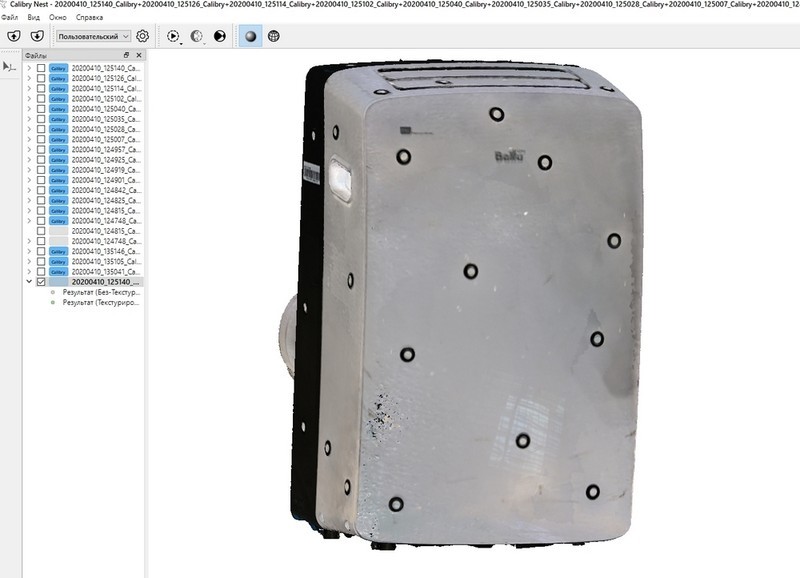This screenshot has width=800, height=578.
Task: Enable the checkbox for 20200410_135146 scan
Action: click(41, 251)
